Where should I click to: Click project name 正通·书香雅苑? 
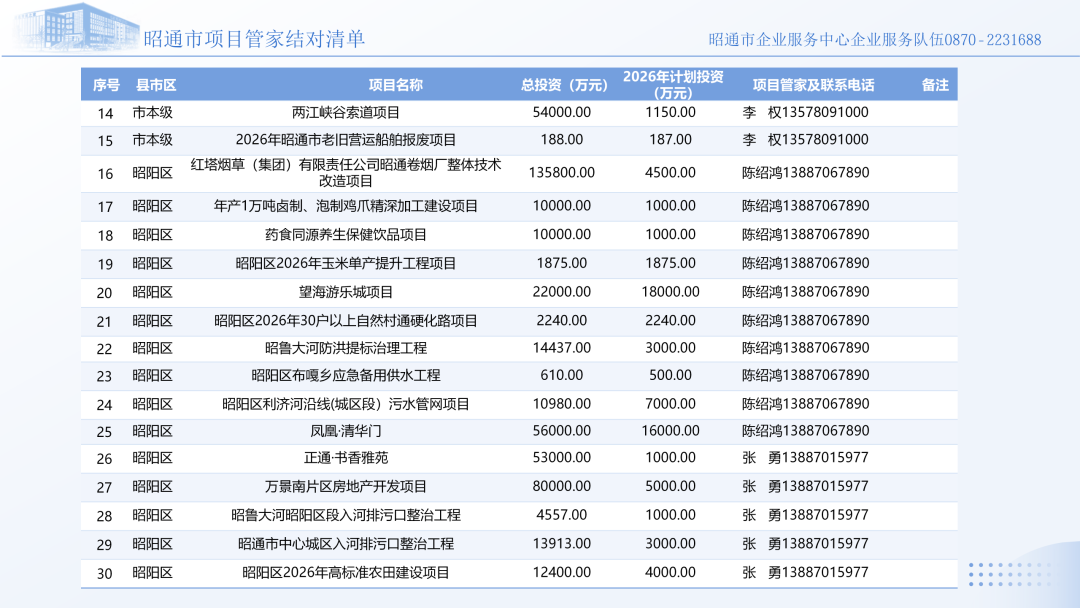click(x=346, y=458)
